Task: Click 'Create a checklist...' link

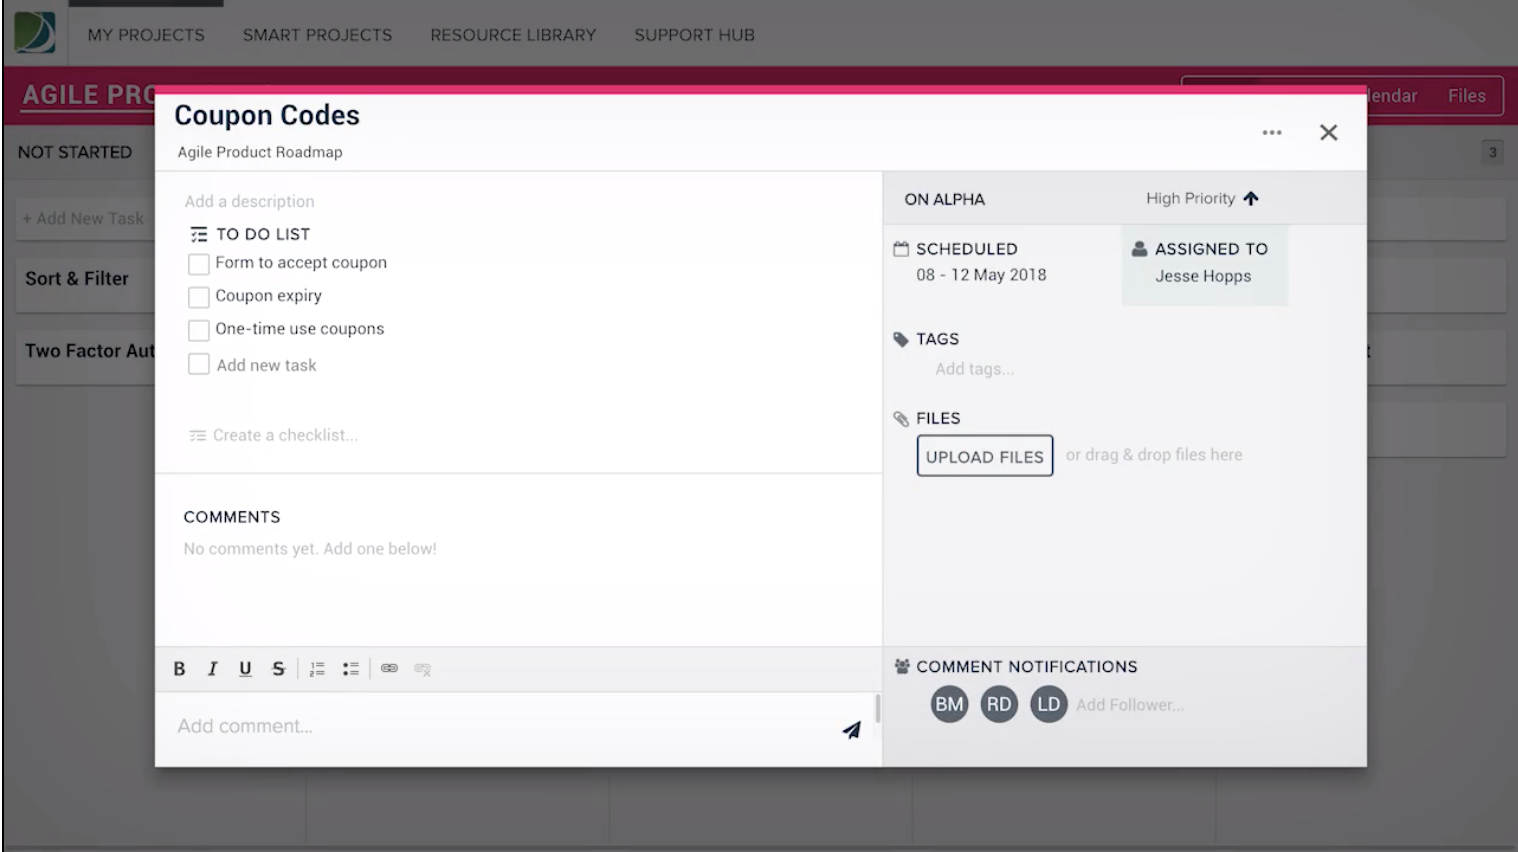Action: (274, 435)
